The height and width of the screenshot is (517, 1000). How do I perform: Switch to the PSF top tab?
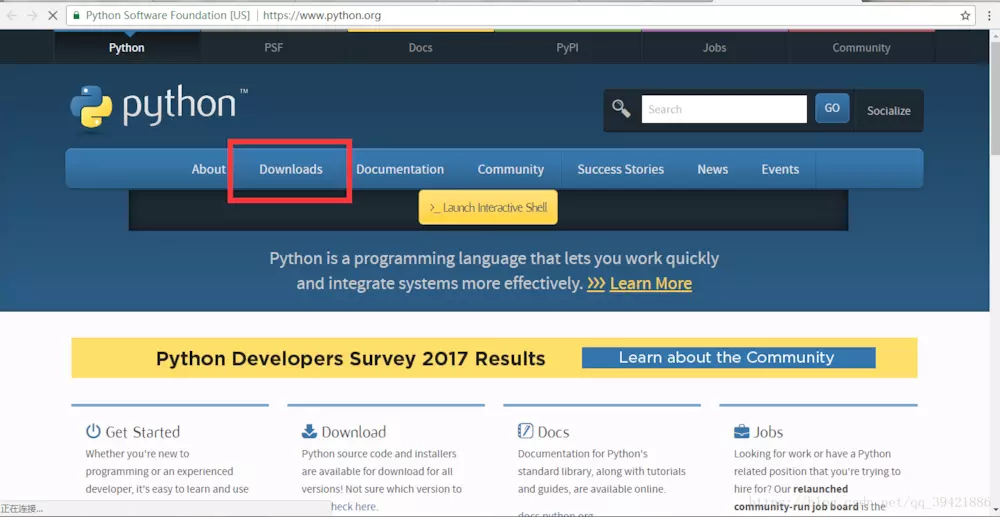(x=274, y=47)
